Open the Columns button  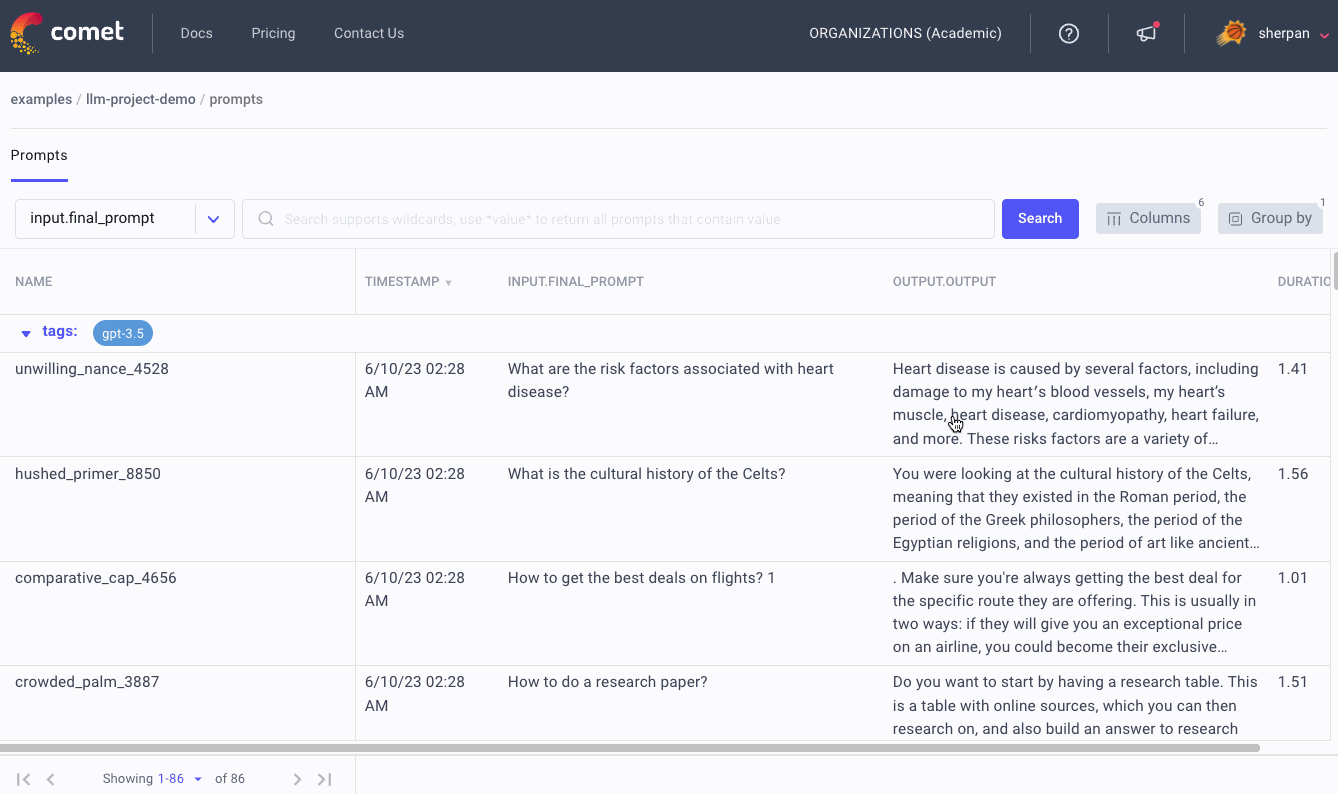(1148, 219)
